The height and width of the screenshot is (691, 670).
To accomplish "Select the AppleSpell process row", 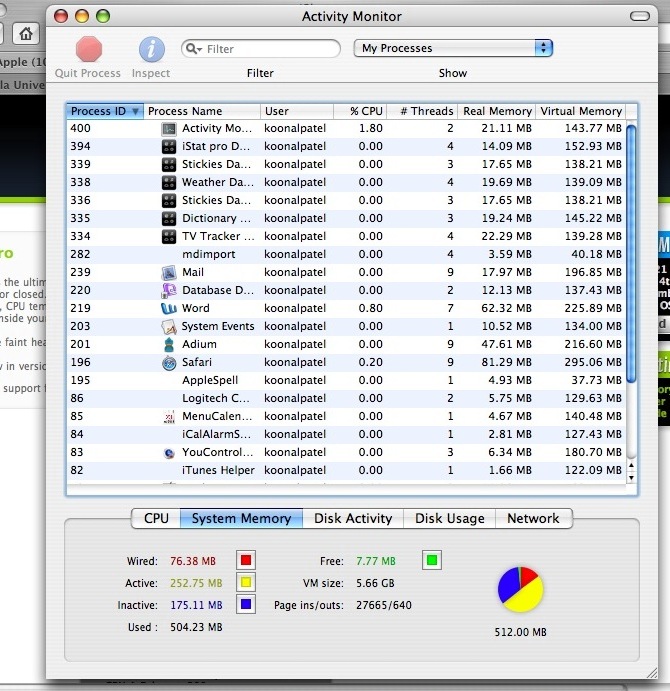I will tap(346, 380).
